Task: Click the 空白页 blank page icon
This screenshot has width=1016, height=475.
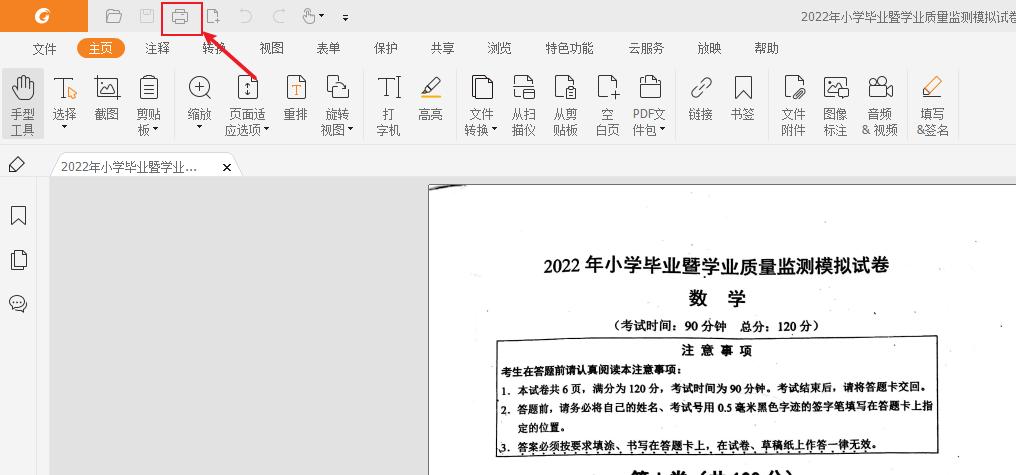Action: point(608,88)
